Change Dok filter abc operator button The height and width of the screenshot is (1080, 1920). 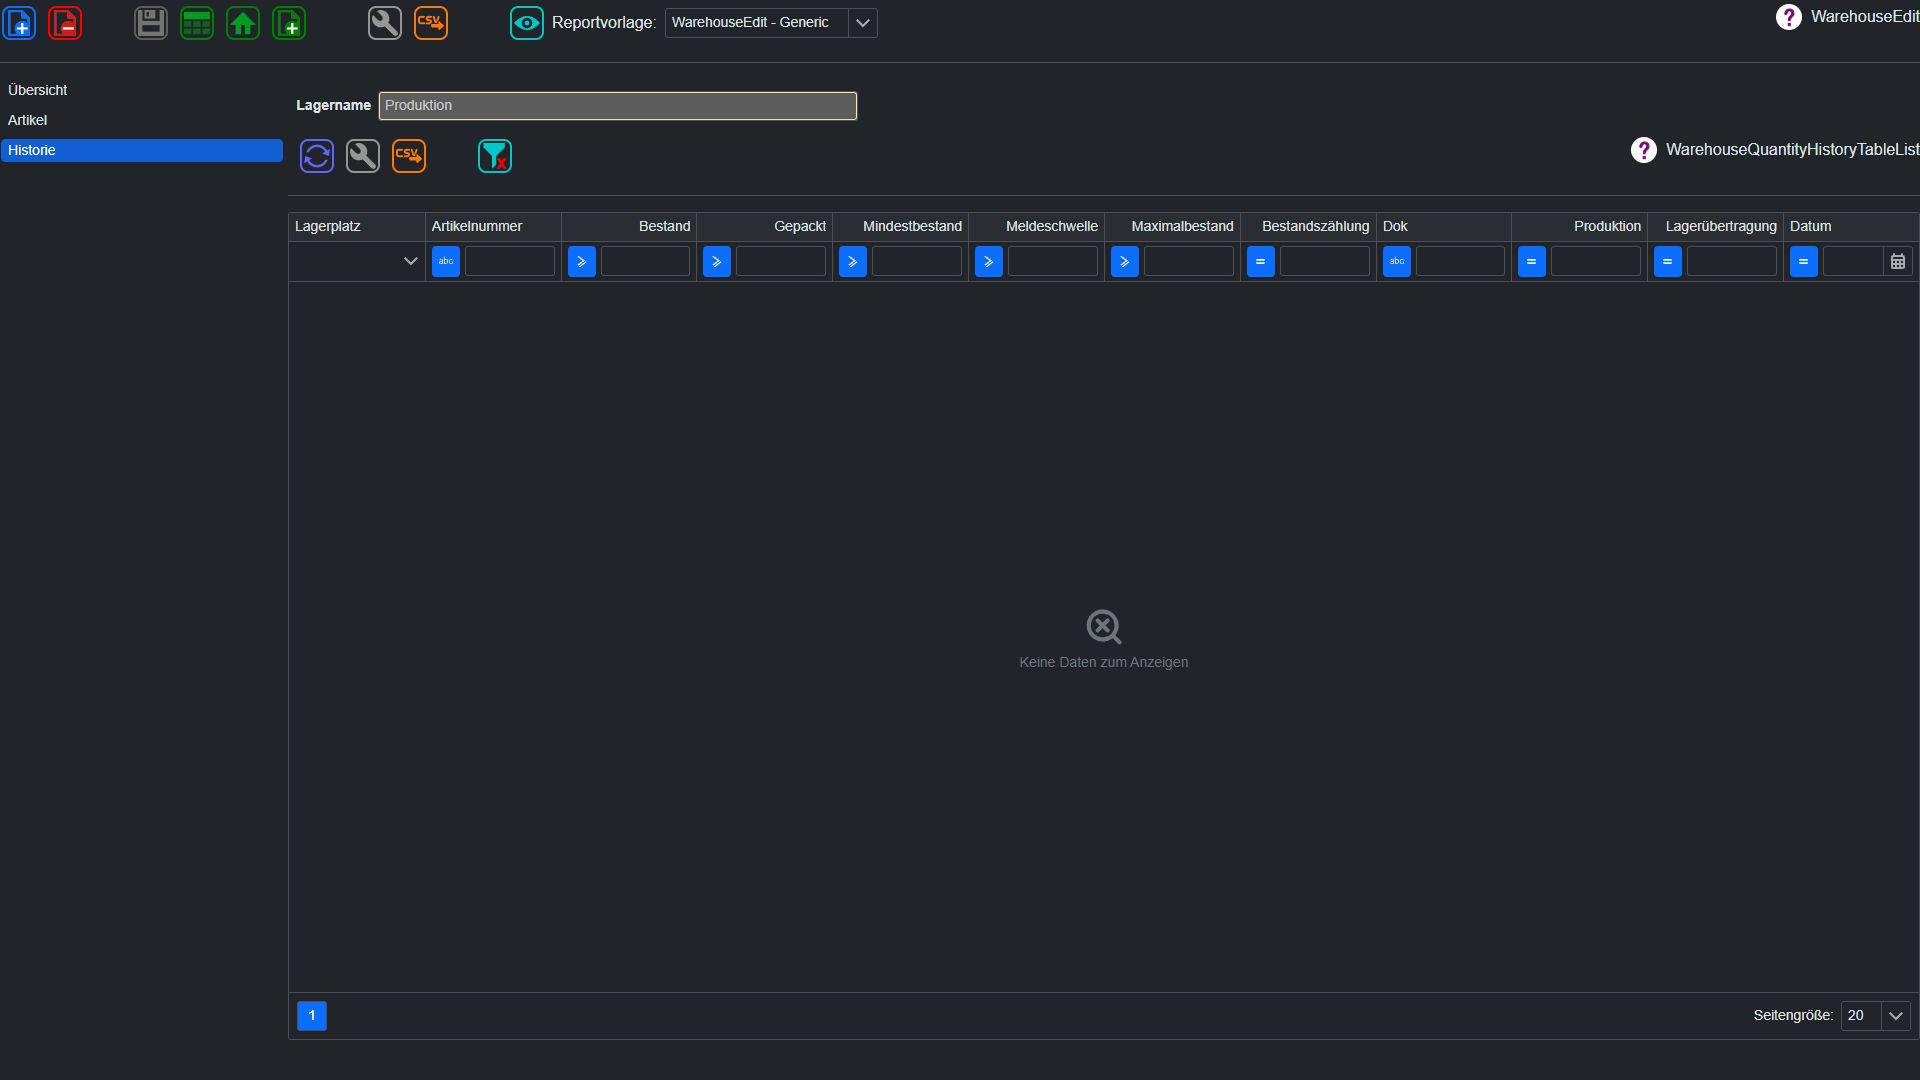(x=1397, y=262)
